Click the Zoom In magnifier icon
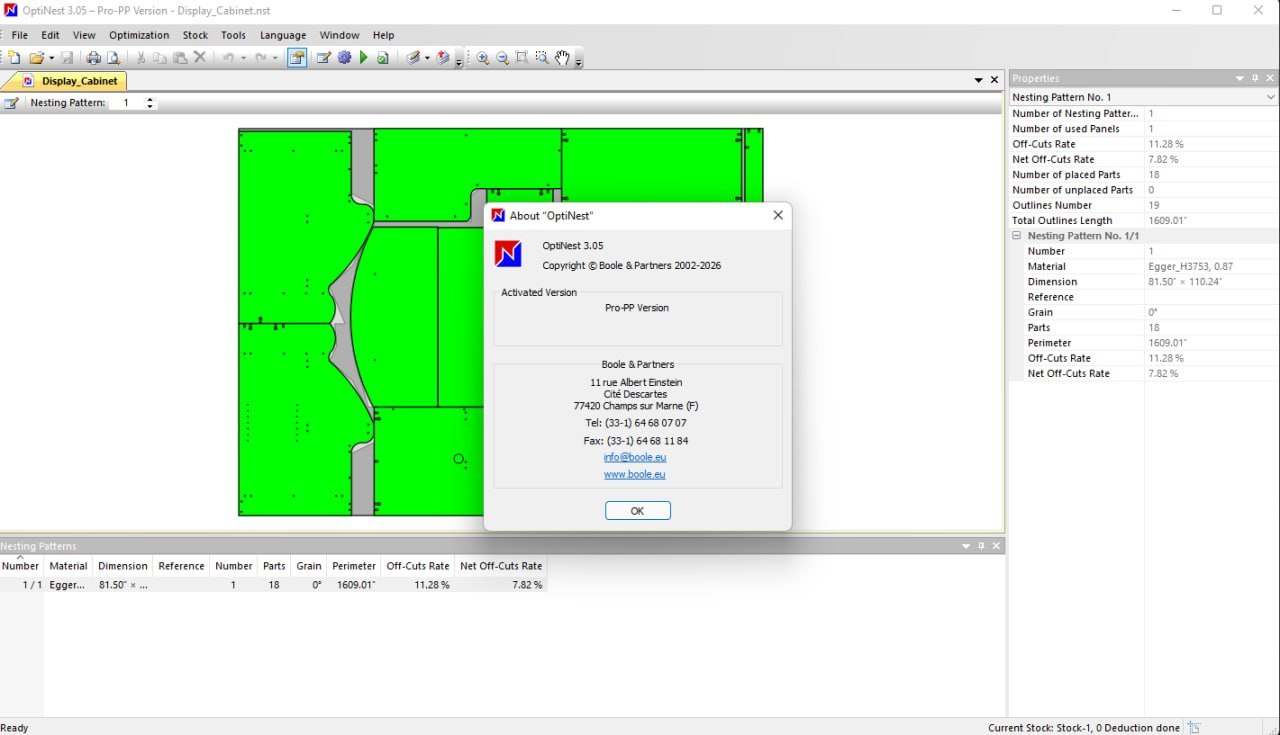Image resolution: width=1280 pixels, height=735 pixels. [x=483, y=58]
